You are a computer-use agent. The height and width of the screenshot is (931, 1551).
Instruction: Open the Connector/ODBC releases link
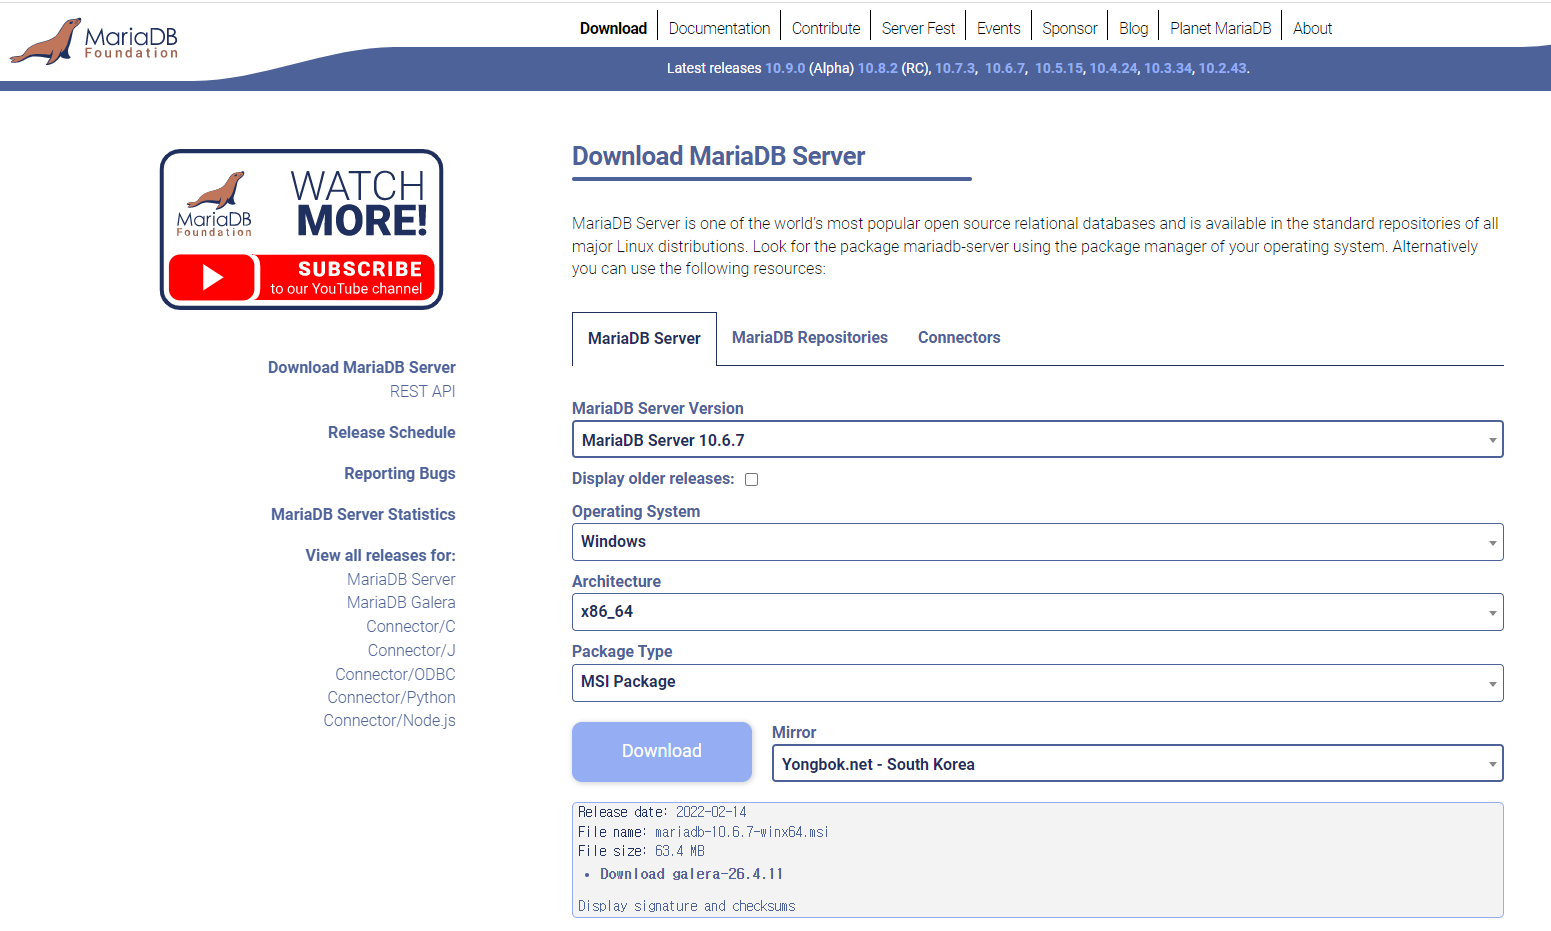point(395,674)
